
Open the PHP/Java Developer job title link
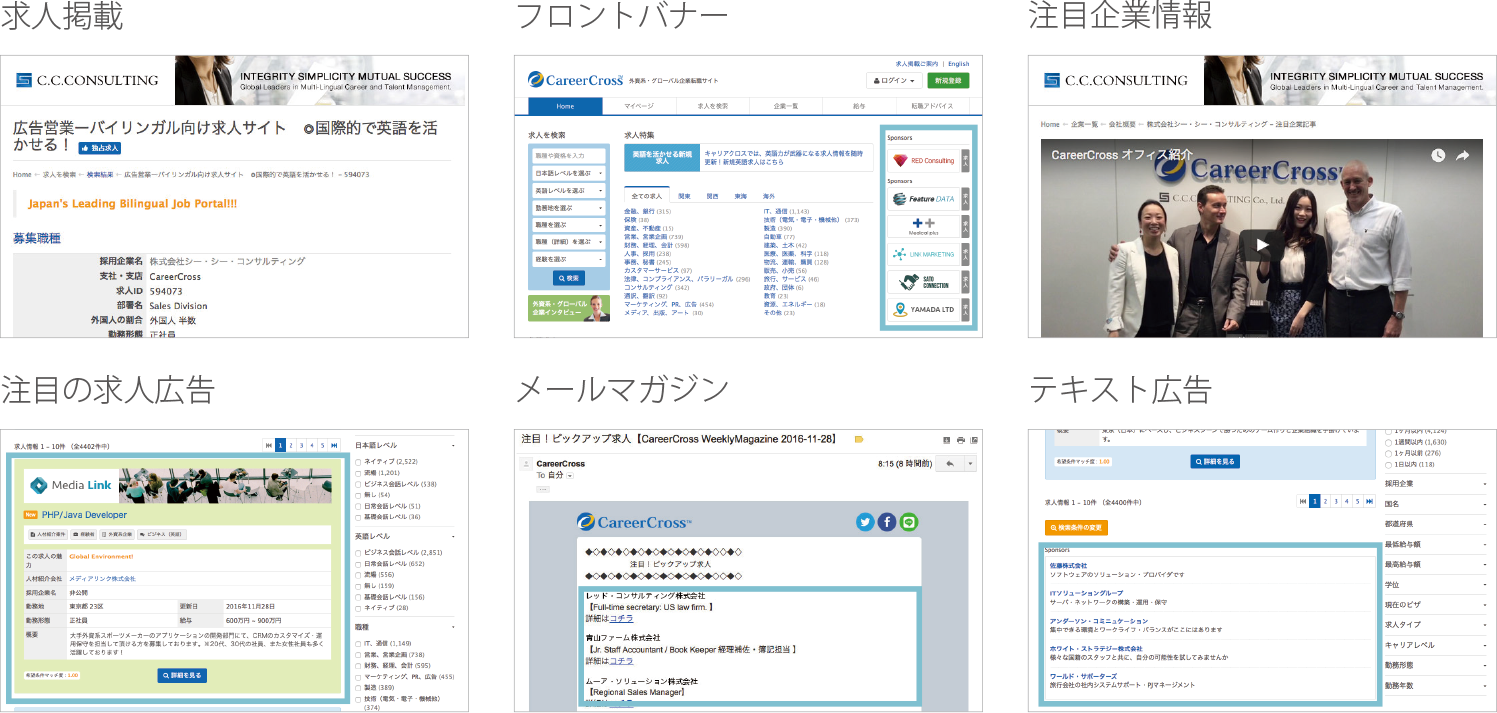[85, 515]
